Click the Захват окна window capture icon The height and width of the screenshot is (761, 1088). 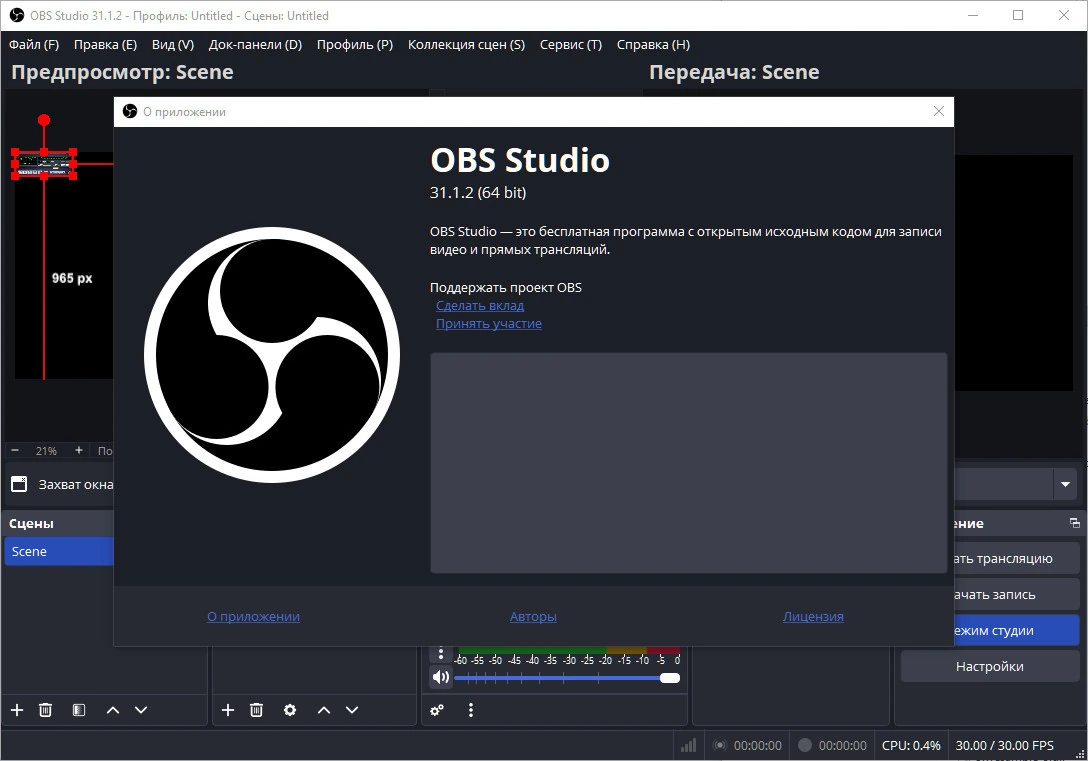pos(19,484)
